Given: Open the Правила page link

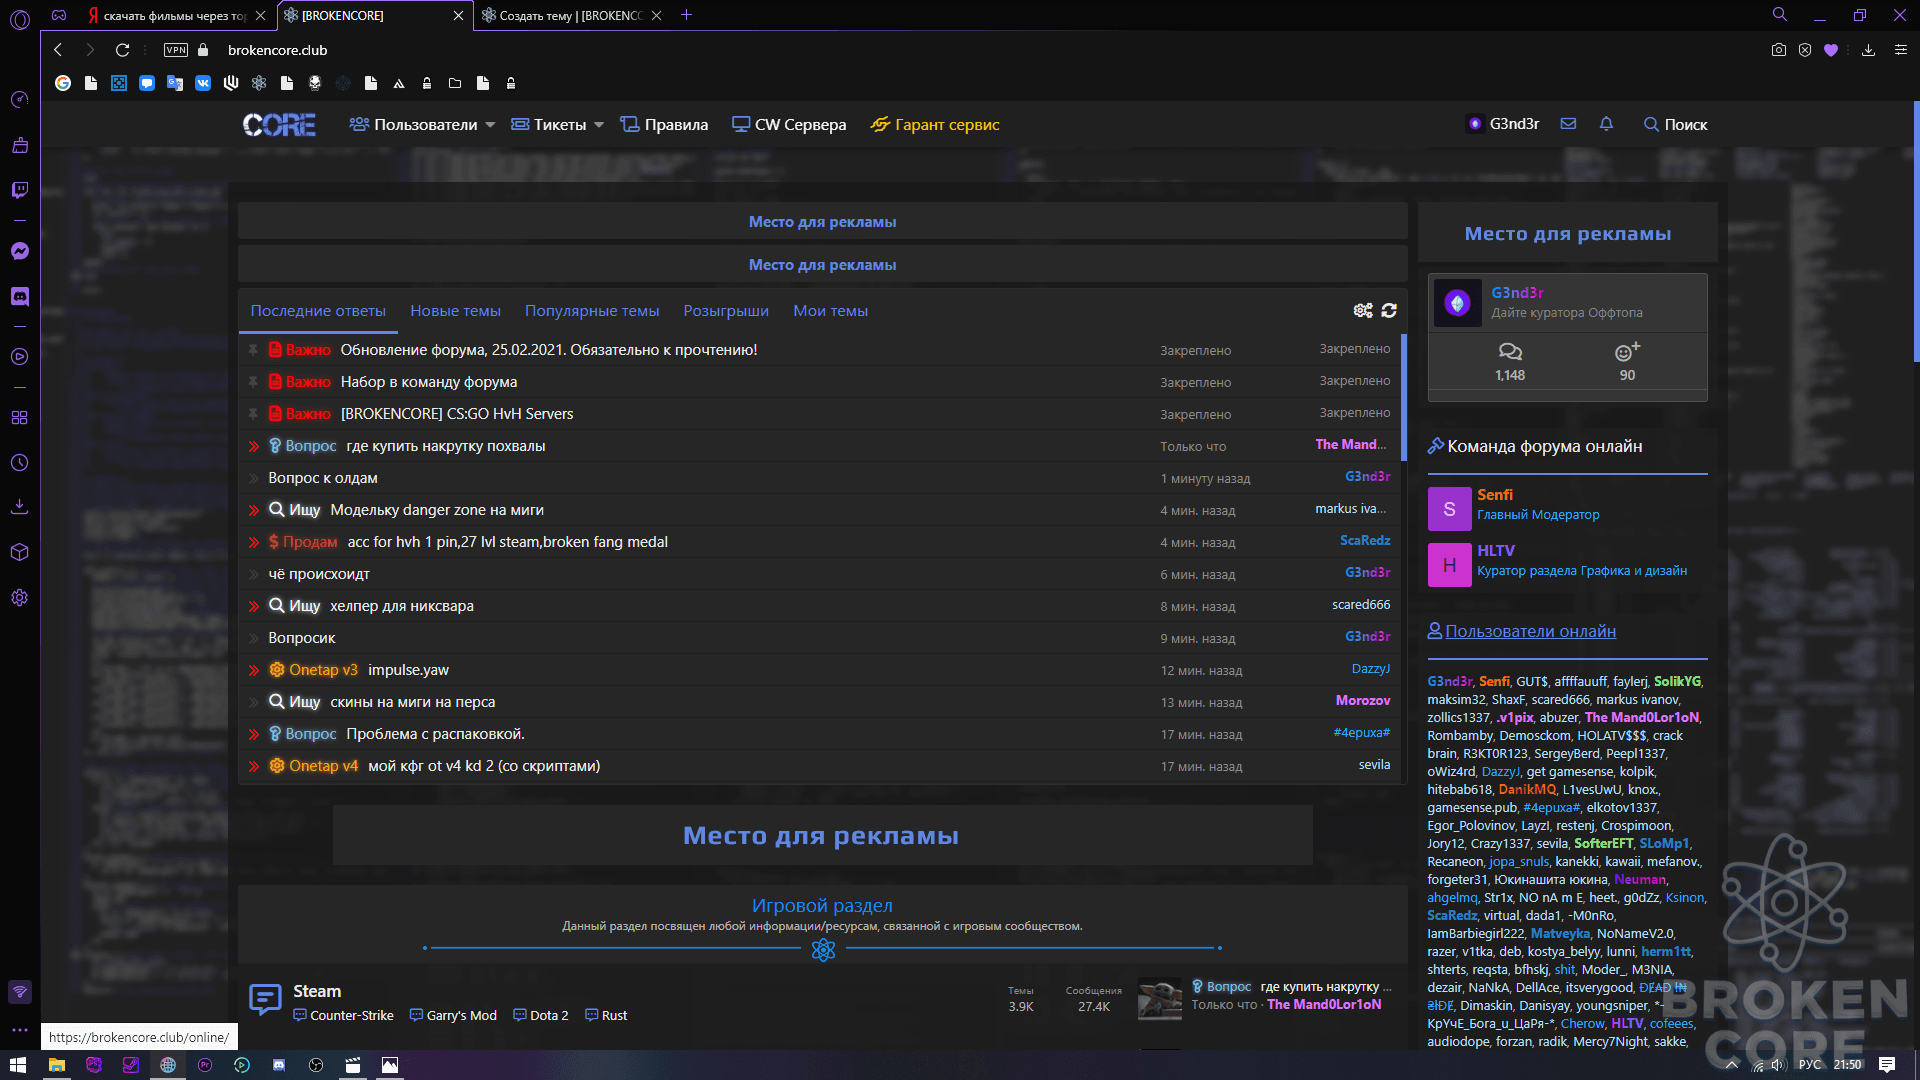Looking at the screenshot, I should [664, 125].
